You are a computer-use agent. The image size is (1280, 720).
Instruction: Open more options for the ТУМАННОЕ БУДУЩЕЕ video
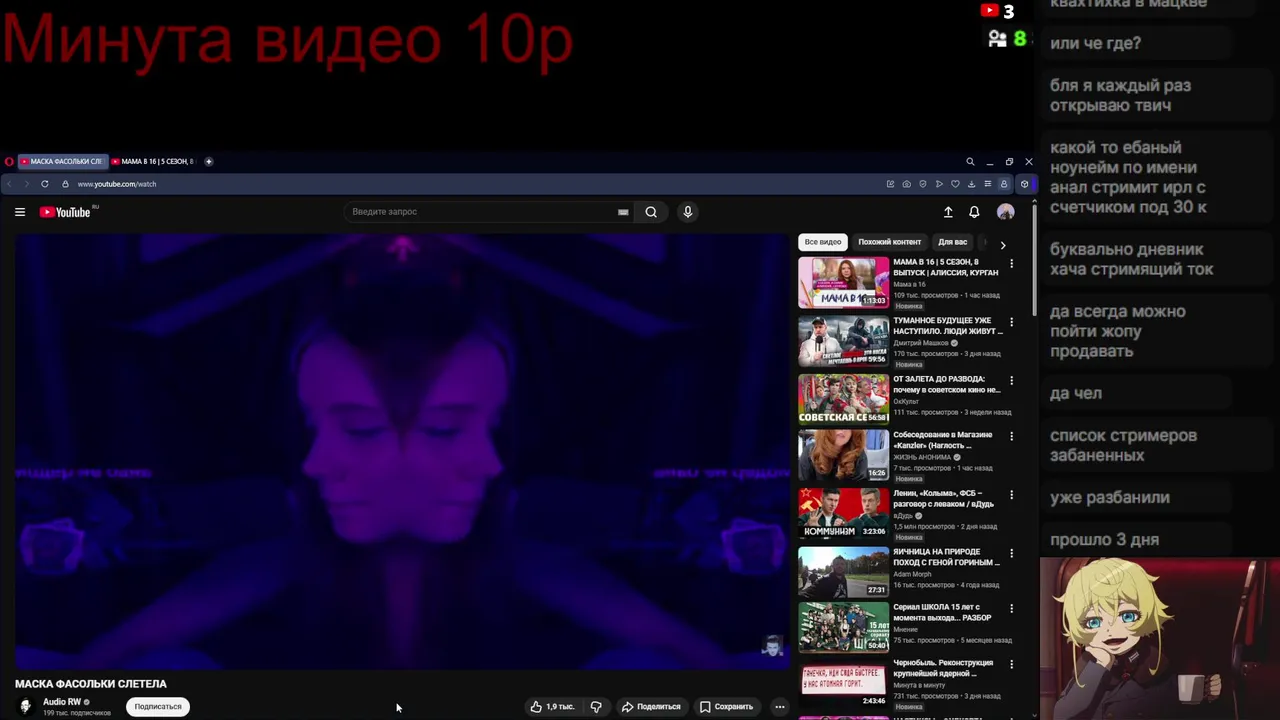[1011, 322]
